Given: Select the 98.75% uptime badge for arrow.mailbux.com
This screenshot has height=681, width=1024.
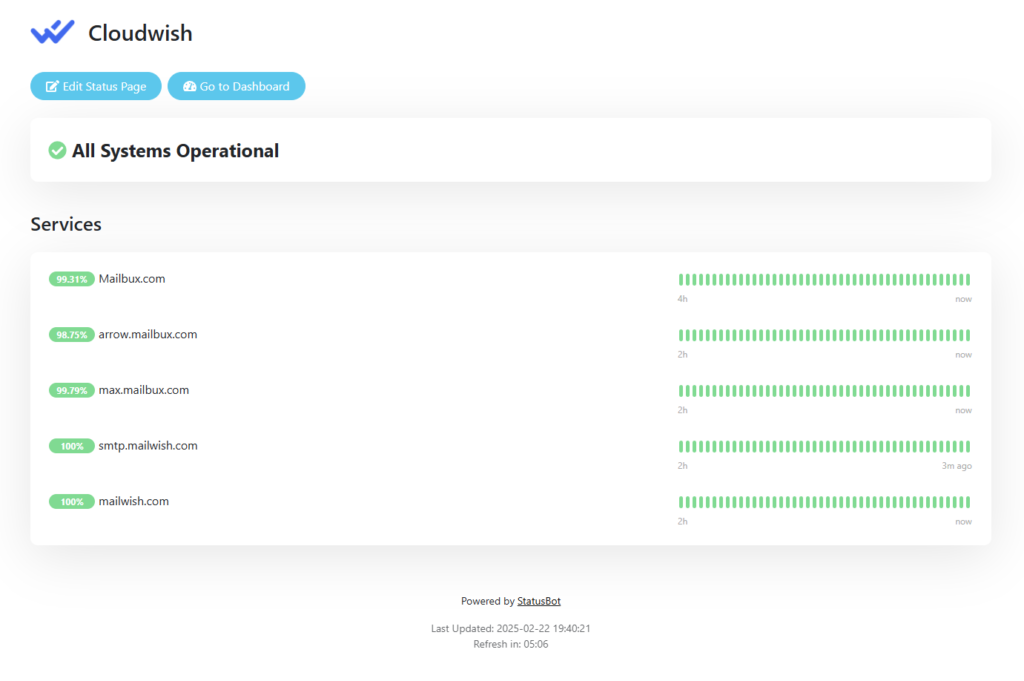Looking at the screenshot, I should click(x=71, y=335).
